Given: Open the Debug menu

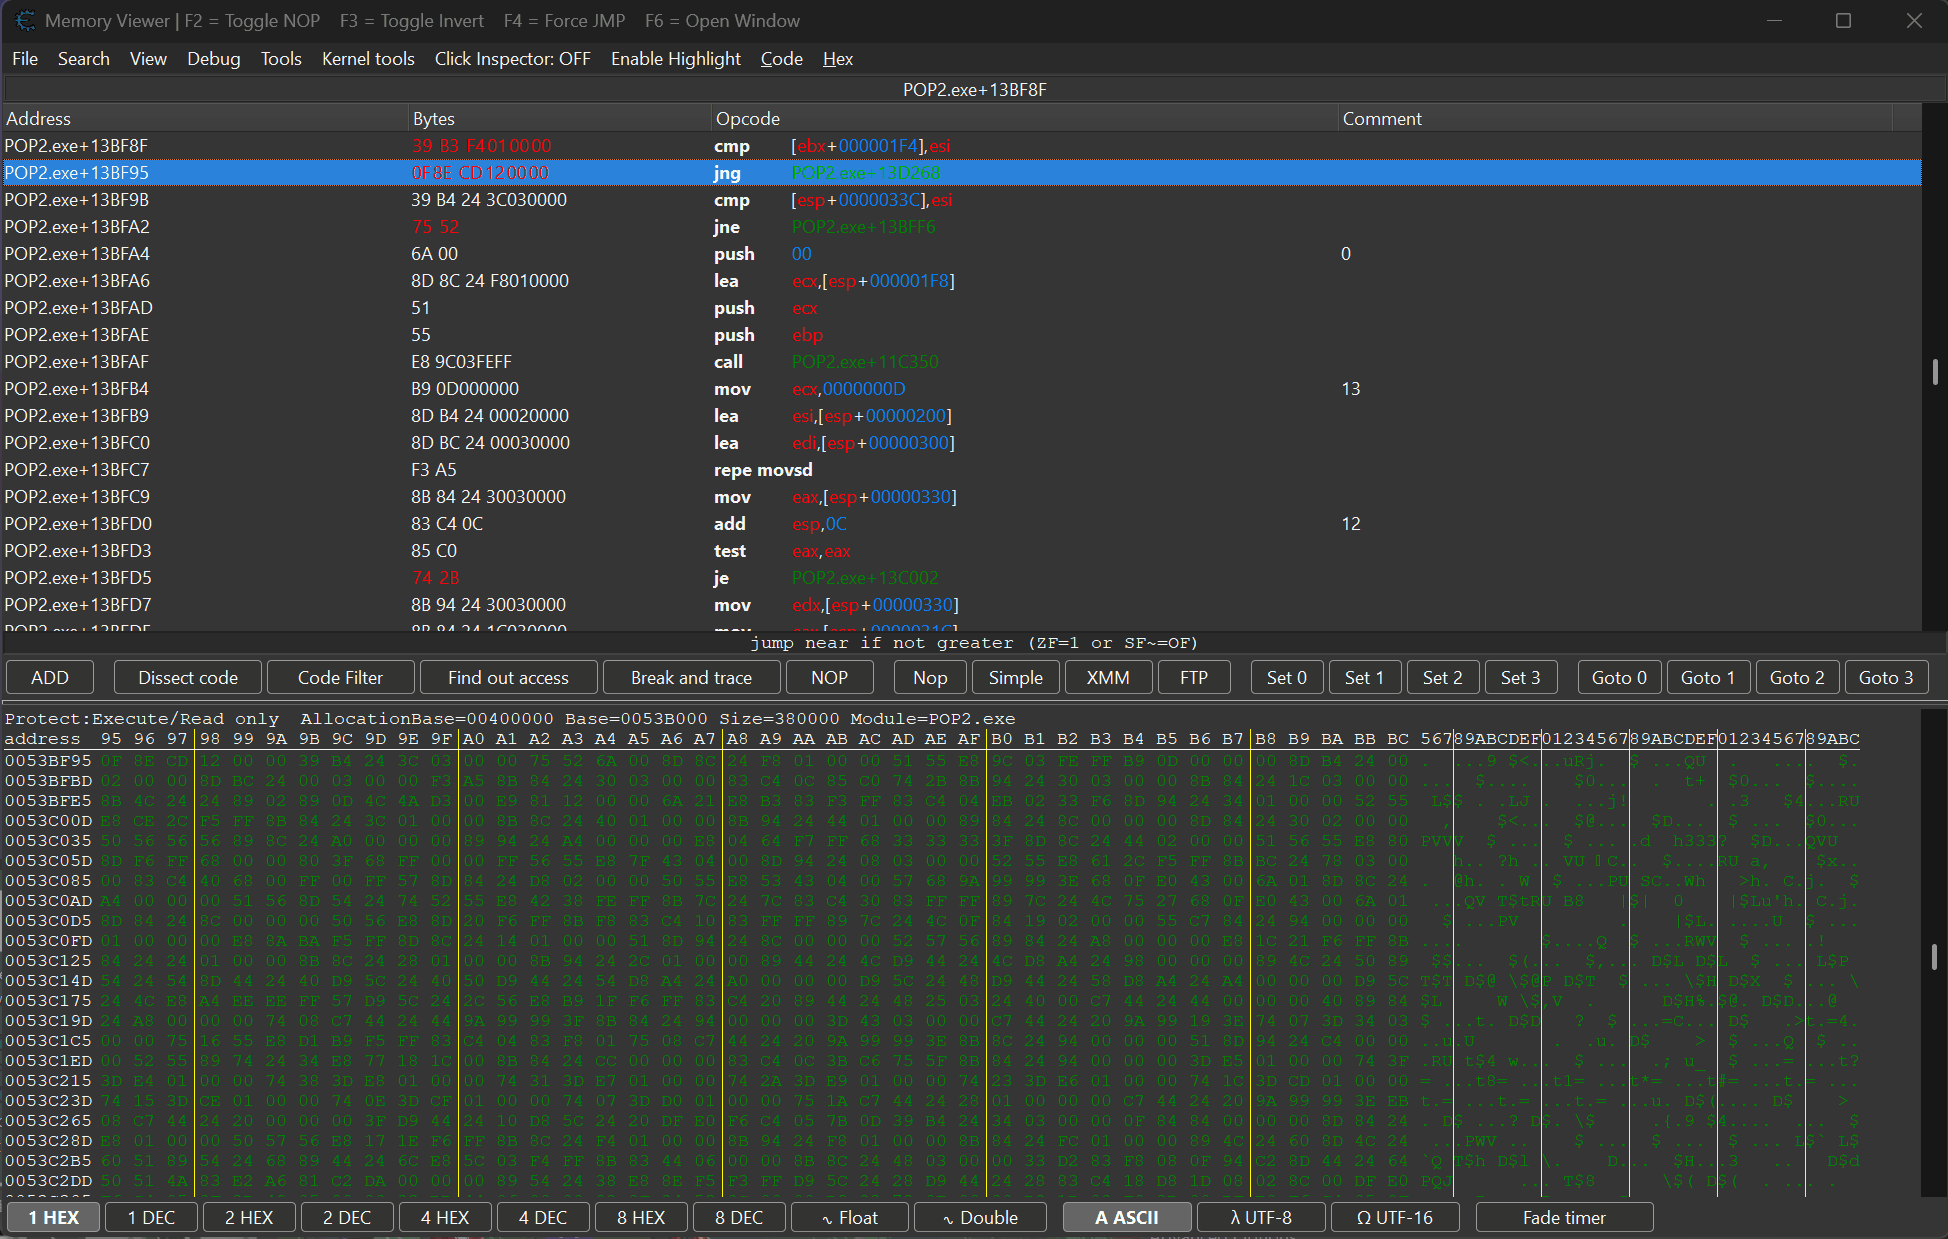Looking at the screenshot, I should pos(213,59).
